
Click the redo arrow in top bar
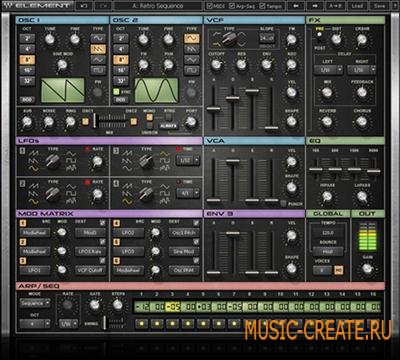click(x=103, y=6)
